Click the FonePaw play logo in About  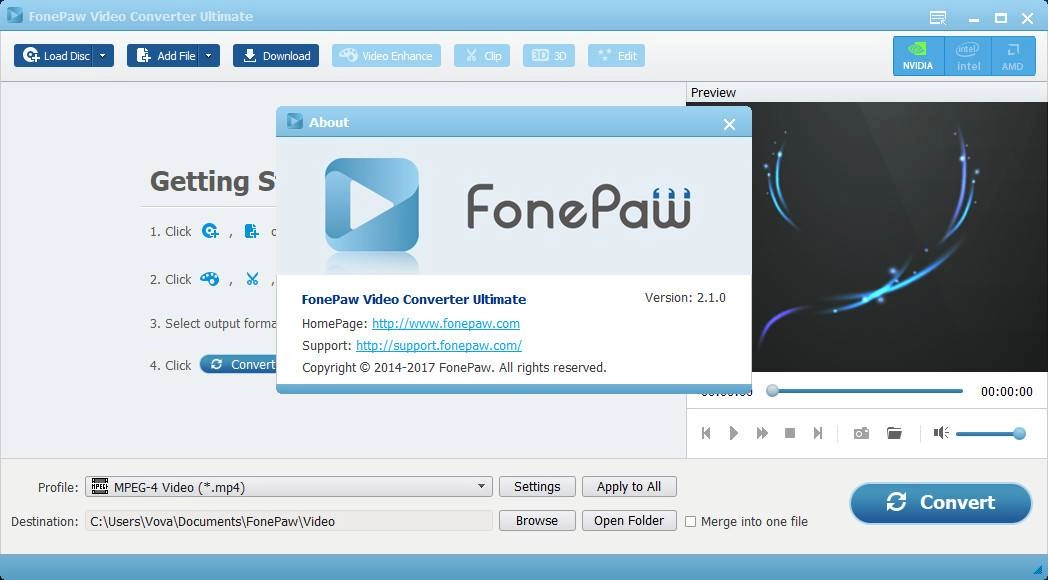372,204
